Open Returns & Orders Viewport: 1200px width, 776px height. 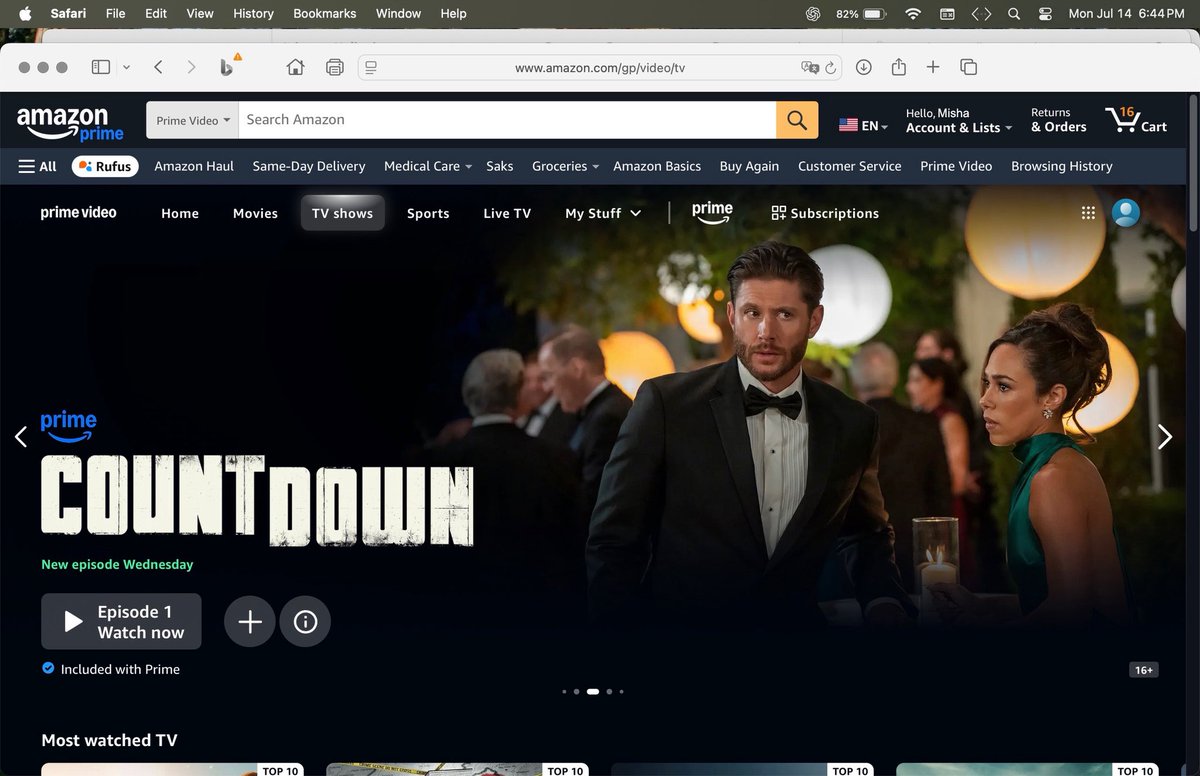pyautogui.click(x=1059, y=120)
